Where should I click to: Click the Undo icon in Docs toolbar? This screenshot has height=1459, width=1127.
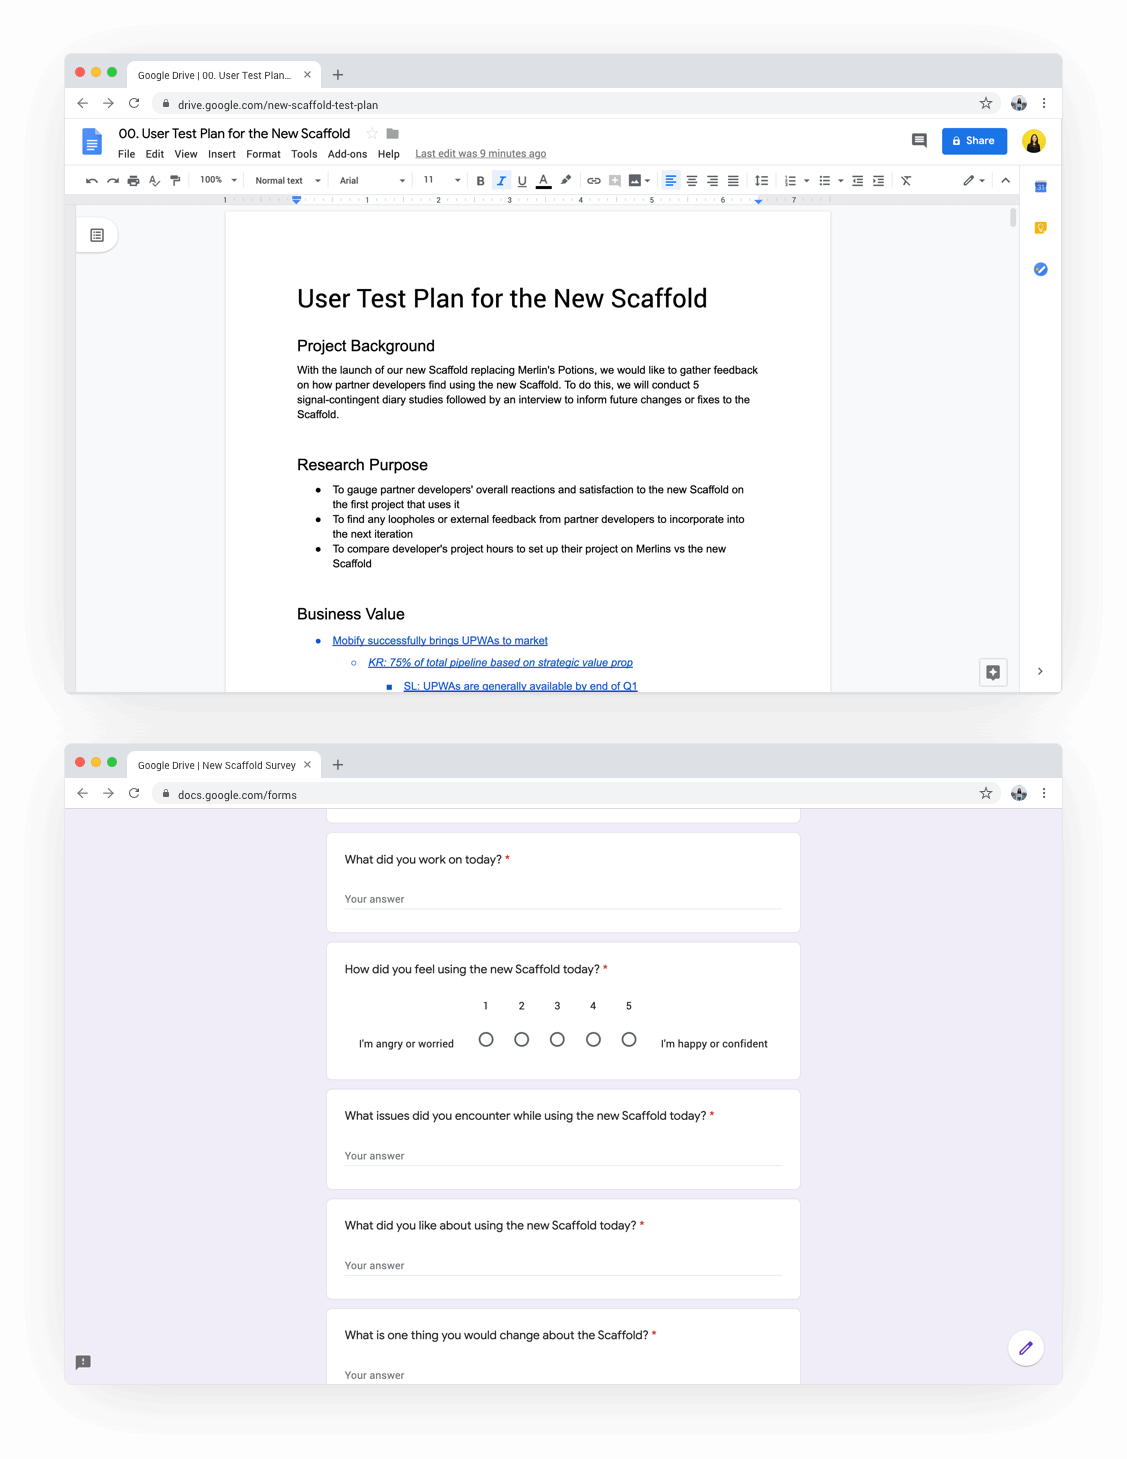click(x=92, y=181)
